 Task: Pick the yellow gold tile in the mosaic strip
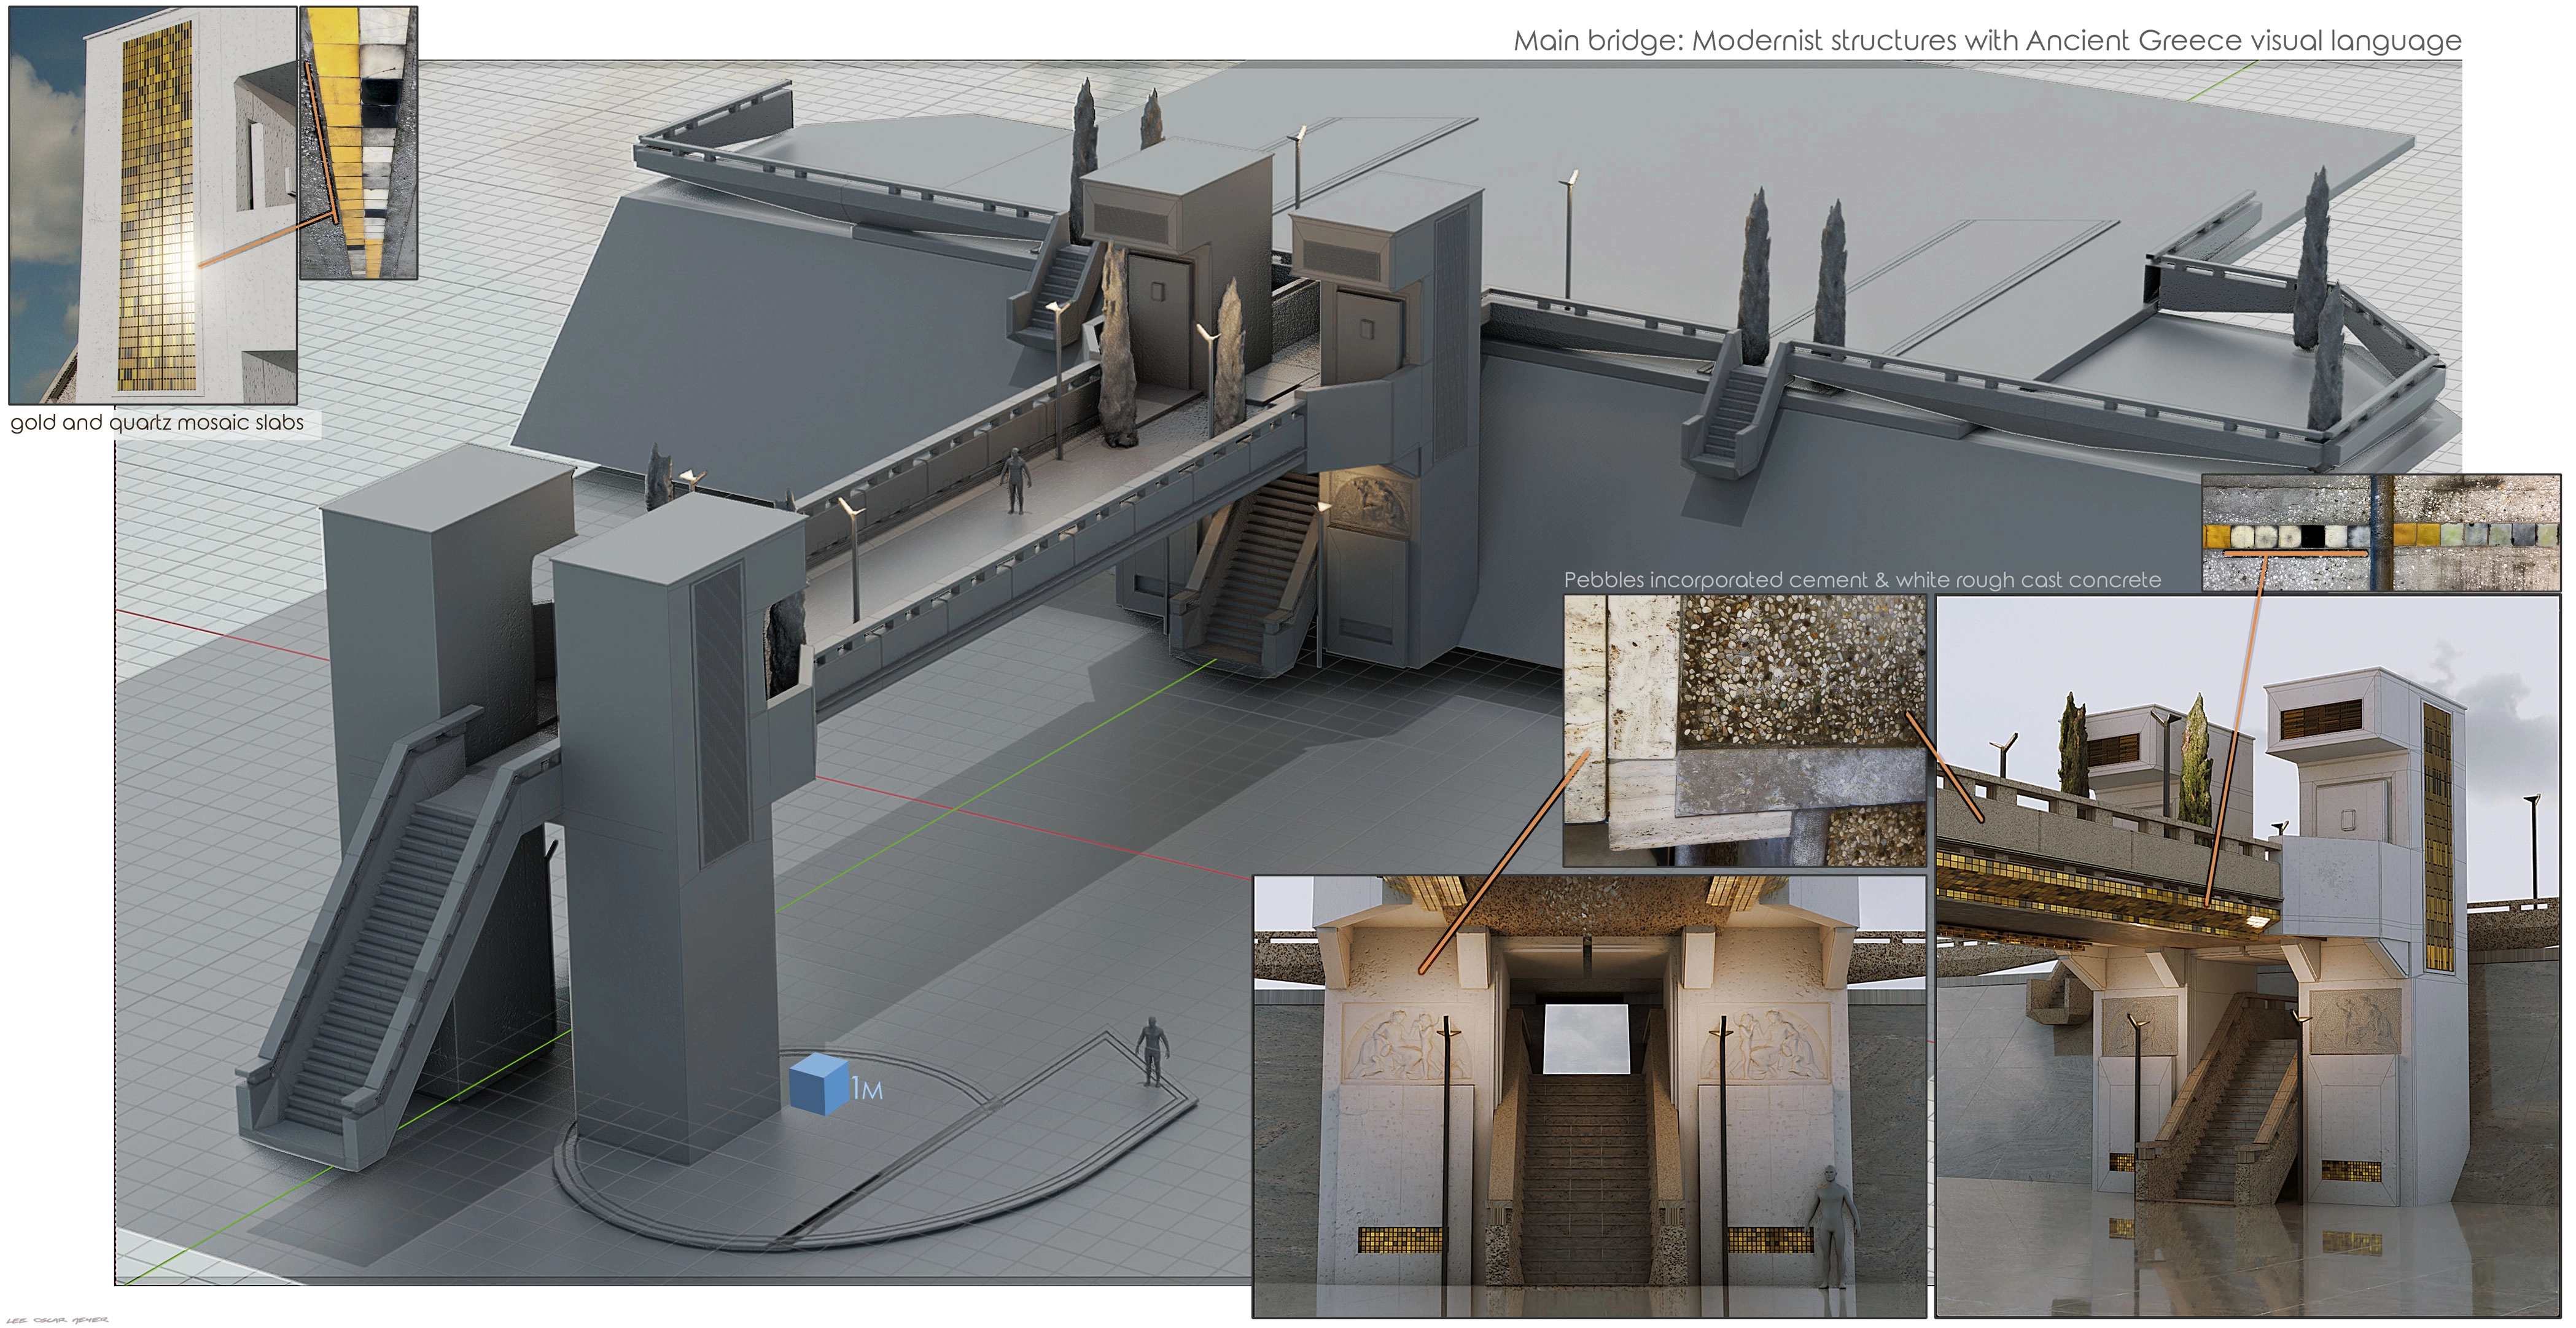pyautogui.click(x=2218, y=538)
